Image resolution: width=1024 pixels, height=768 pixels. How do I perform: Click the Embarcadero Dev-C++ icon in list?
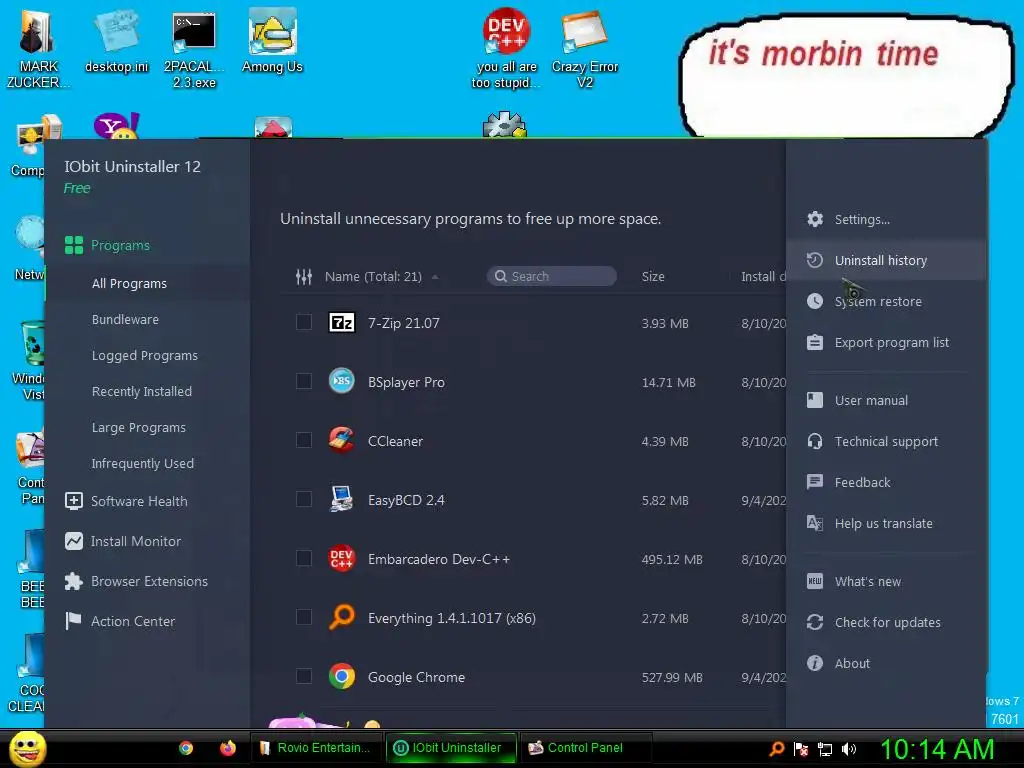click(342, 558)
